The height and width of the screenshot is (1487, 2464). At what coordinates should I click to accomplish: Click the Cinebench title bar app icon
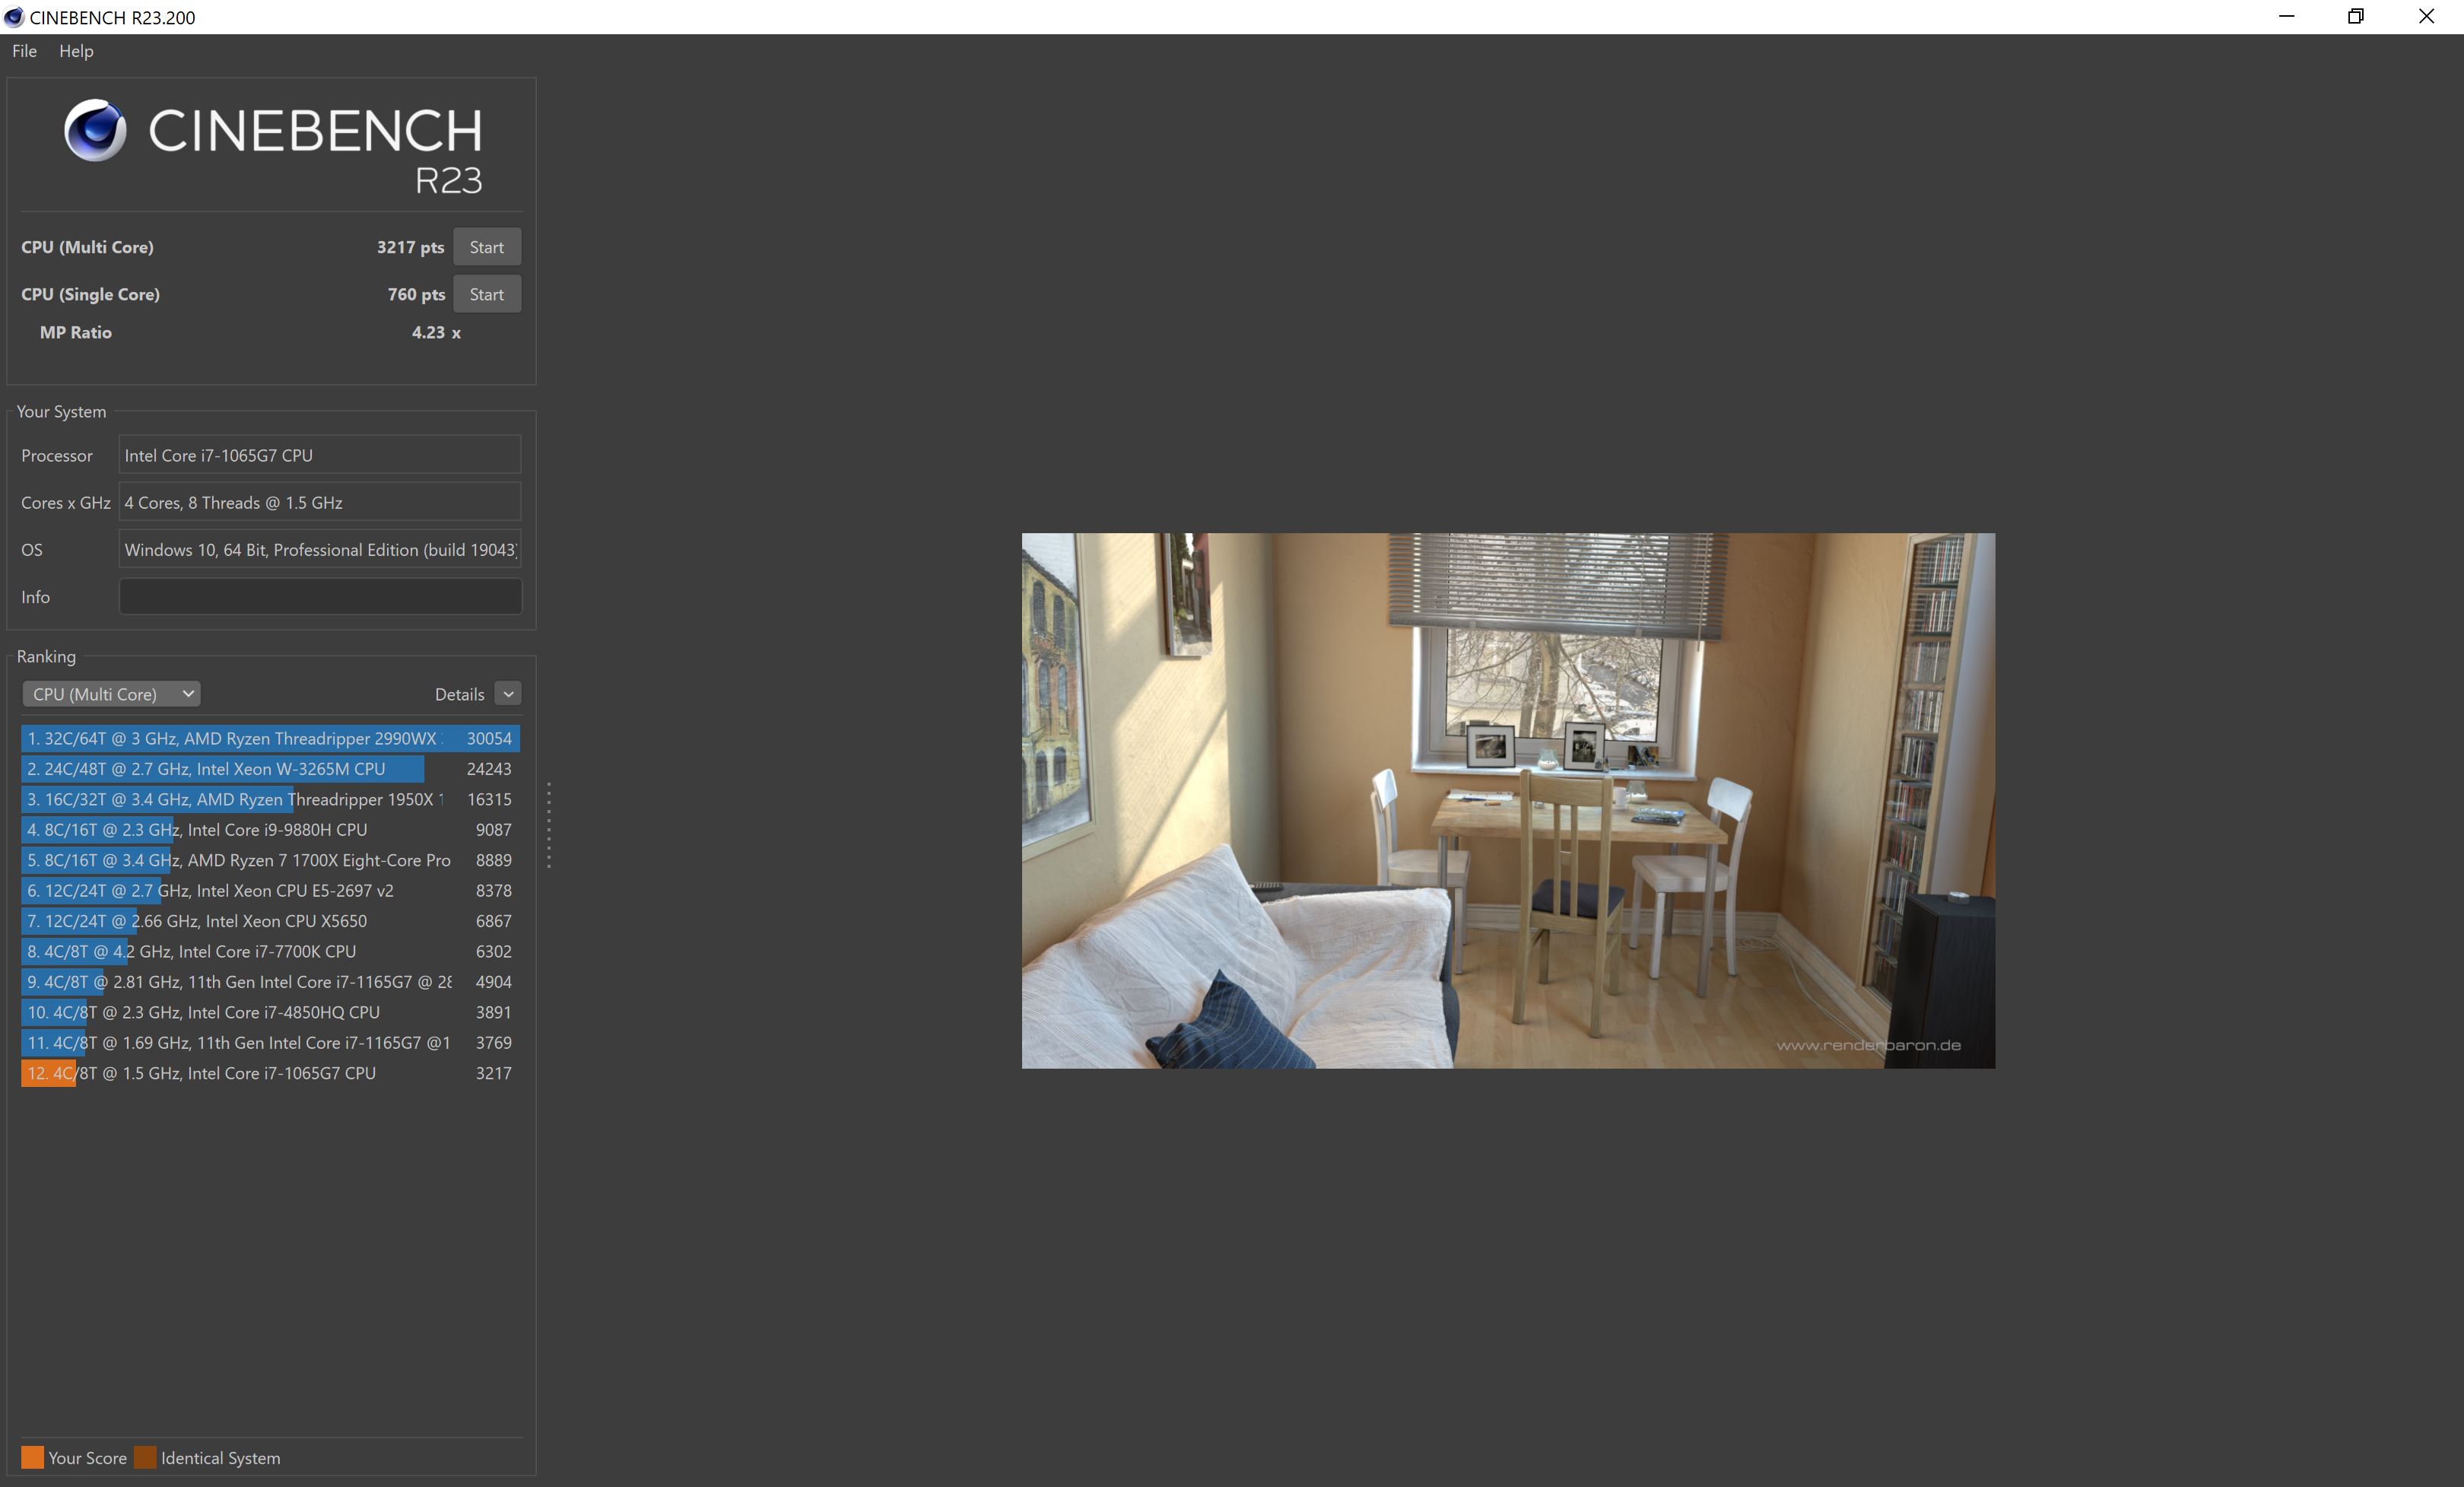(x=14, y=17)
